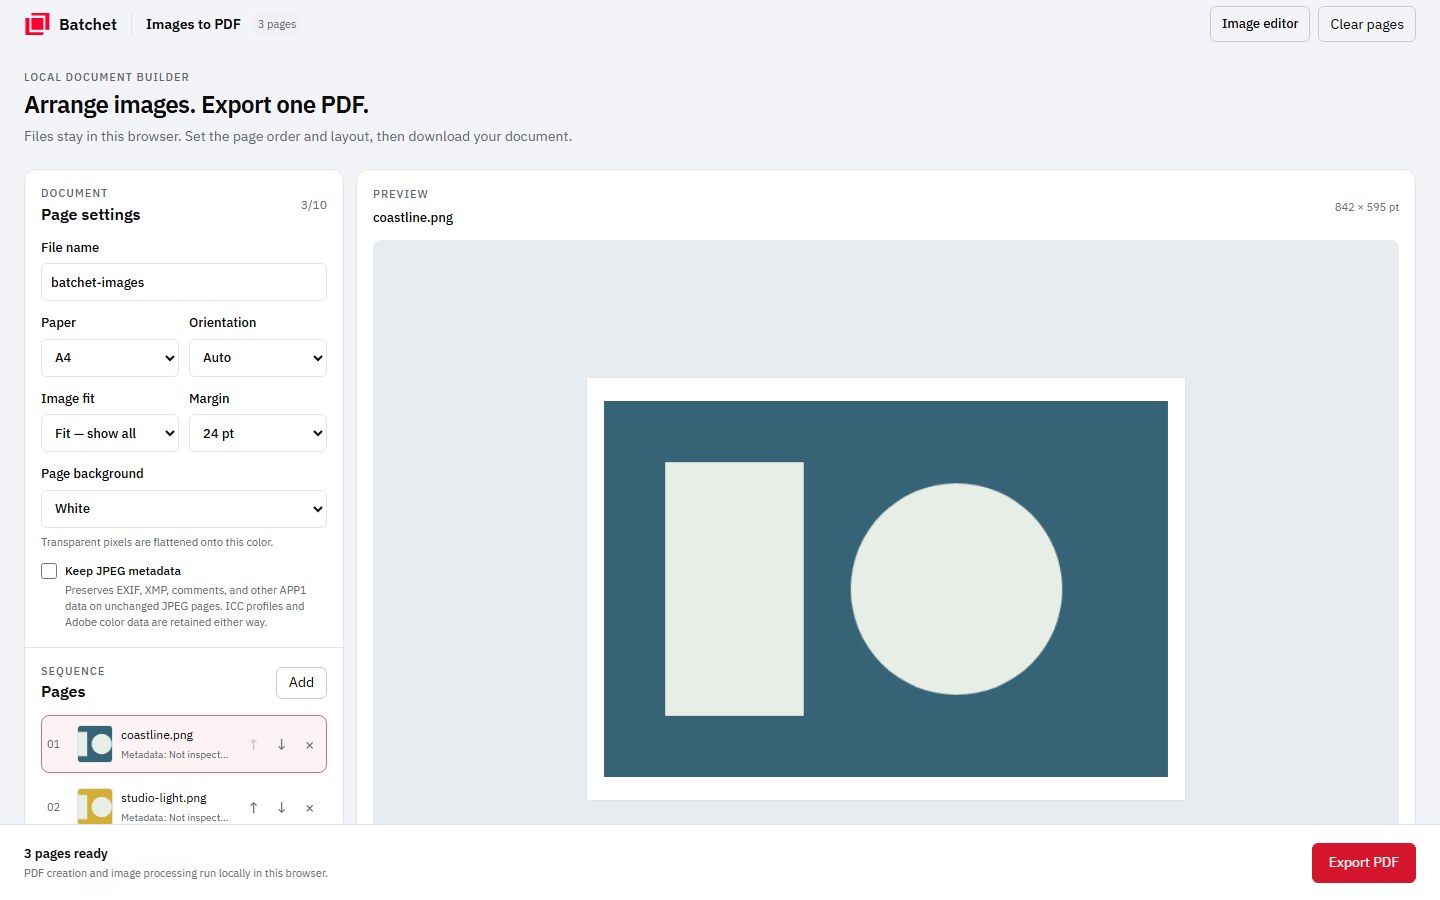The image size is (1440, 900).
Task: Click Clear pages button
Action: pos(1367,24)
